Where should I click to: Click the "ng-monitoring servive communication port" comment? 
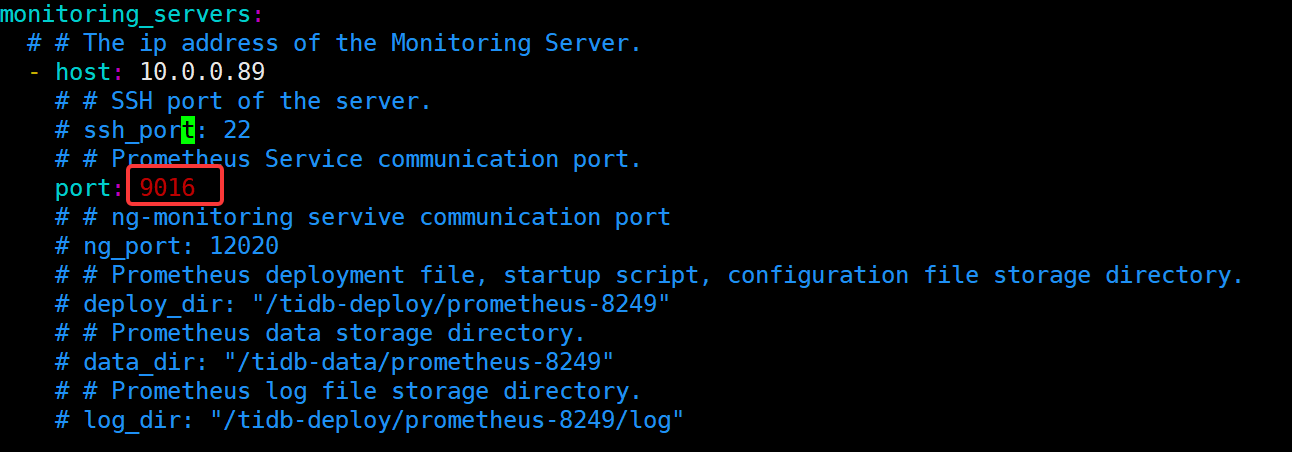click(x=390, y=217)
